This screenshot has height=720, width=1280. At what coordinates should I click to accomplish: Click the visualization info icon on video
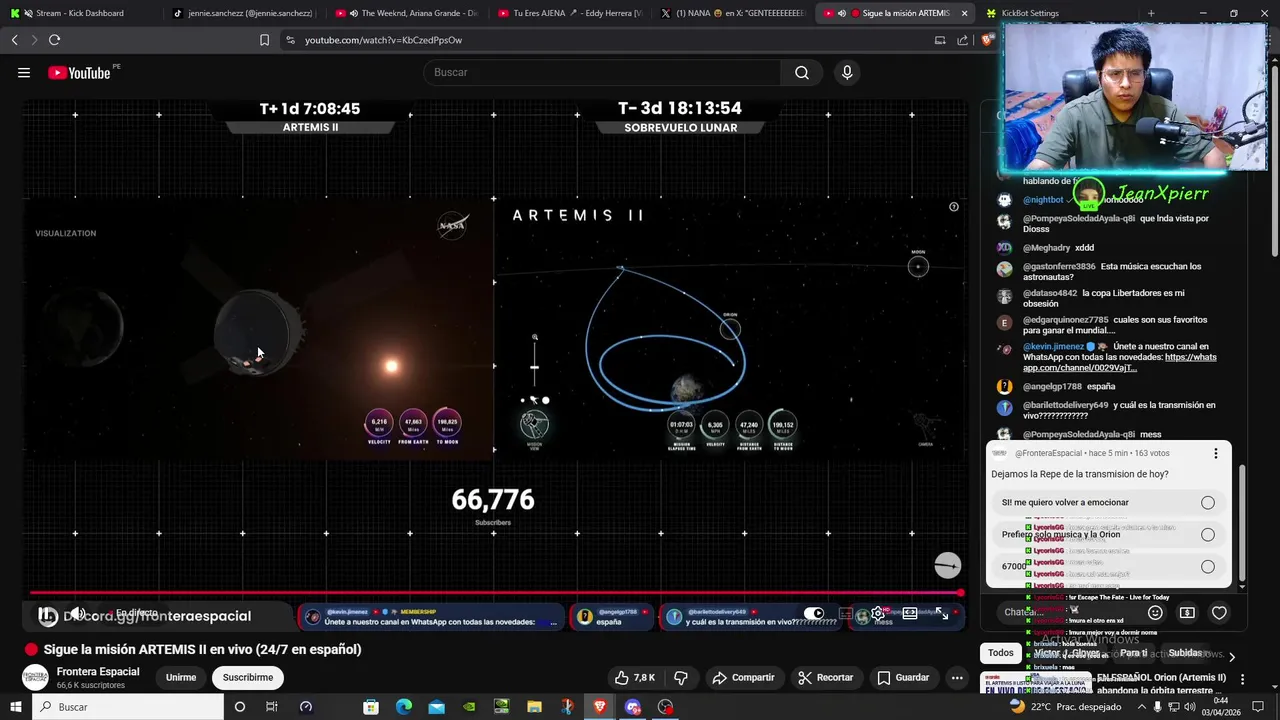click(x=953, y=207)
